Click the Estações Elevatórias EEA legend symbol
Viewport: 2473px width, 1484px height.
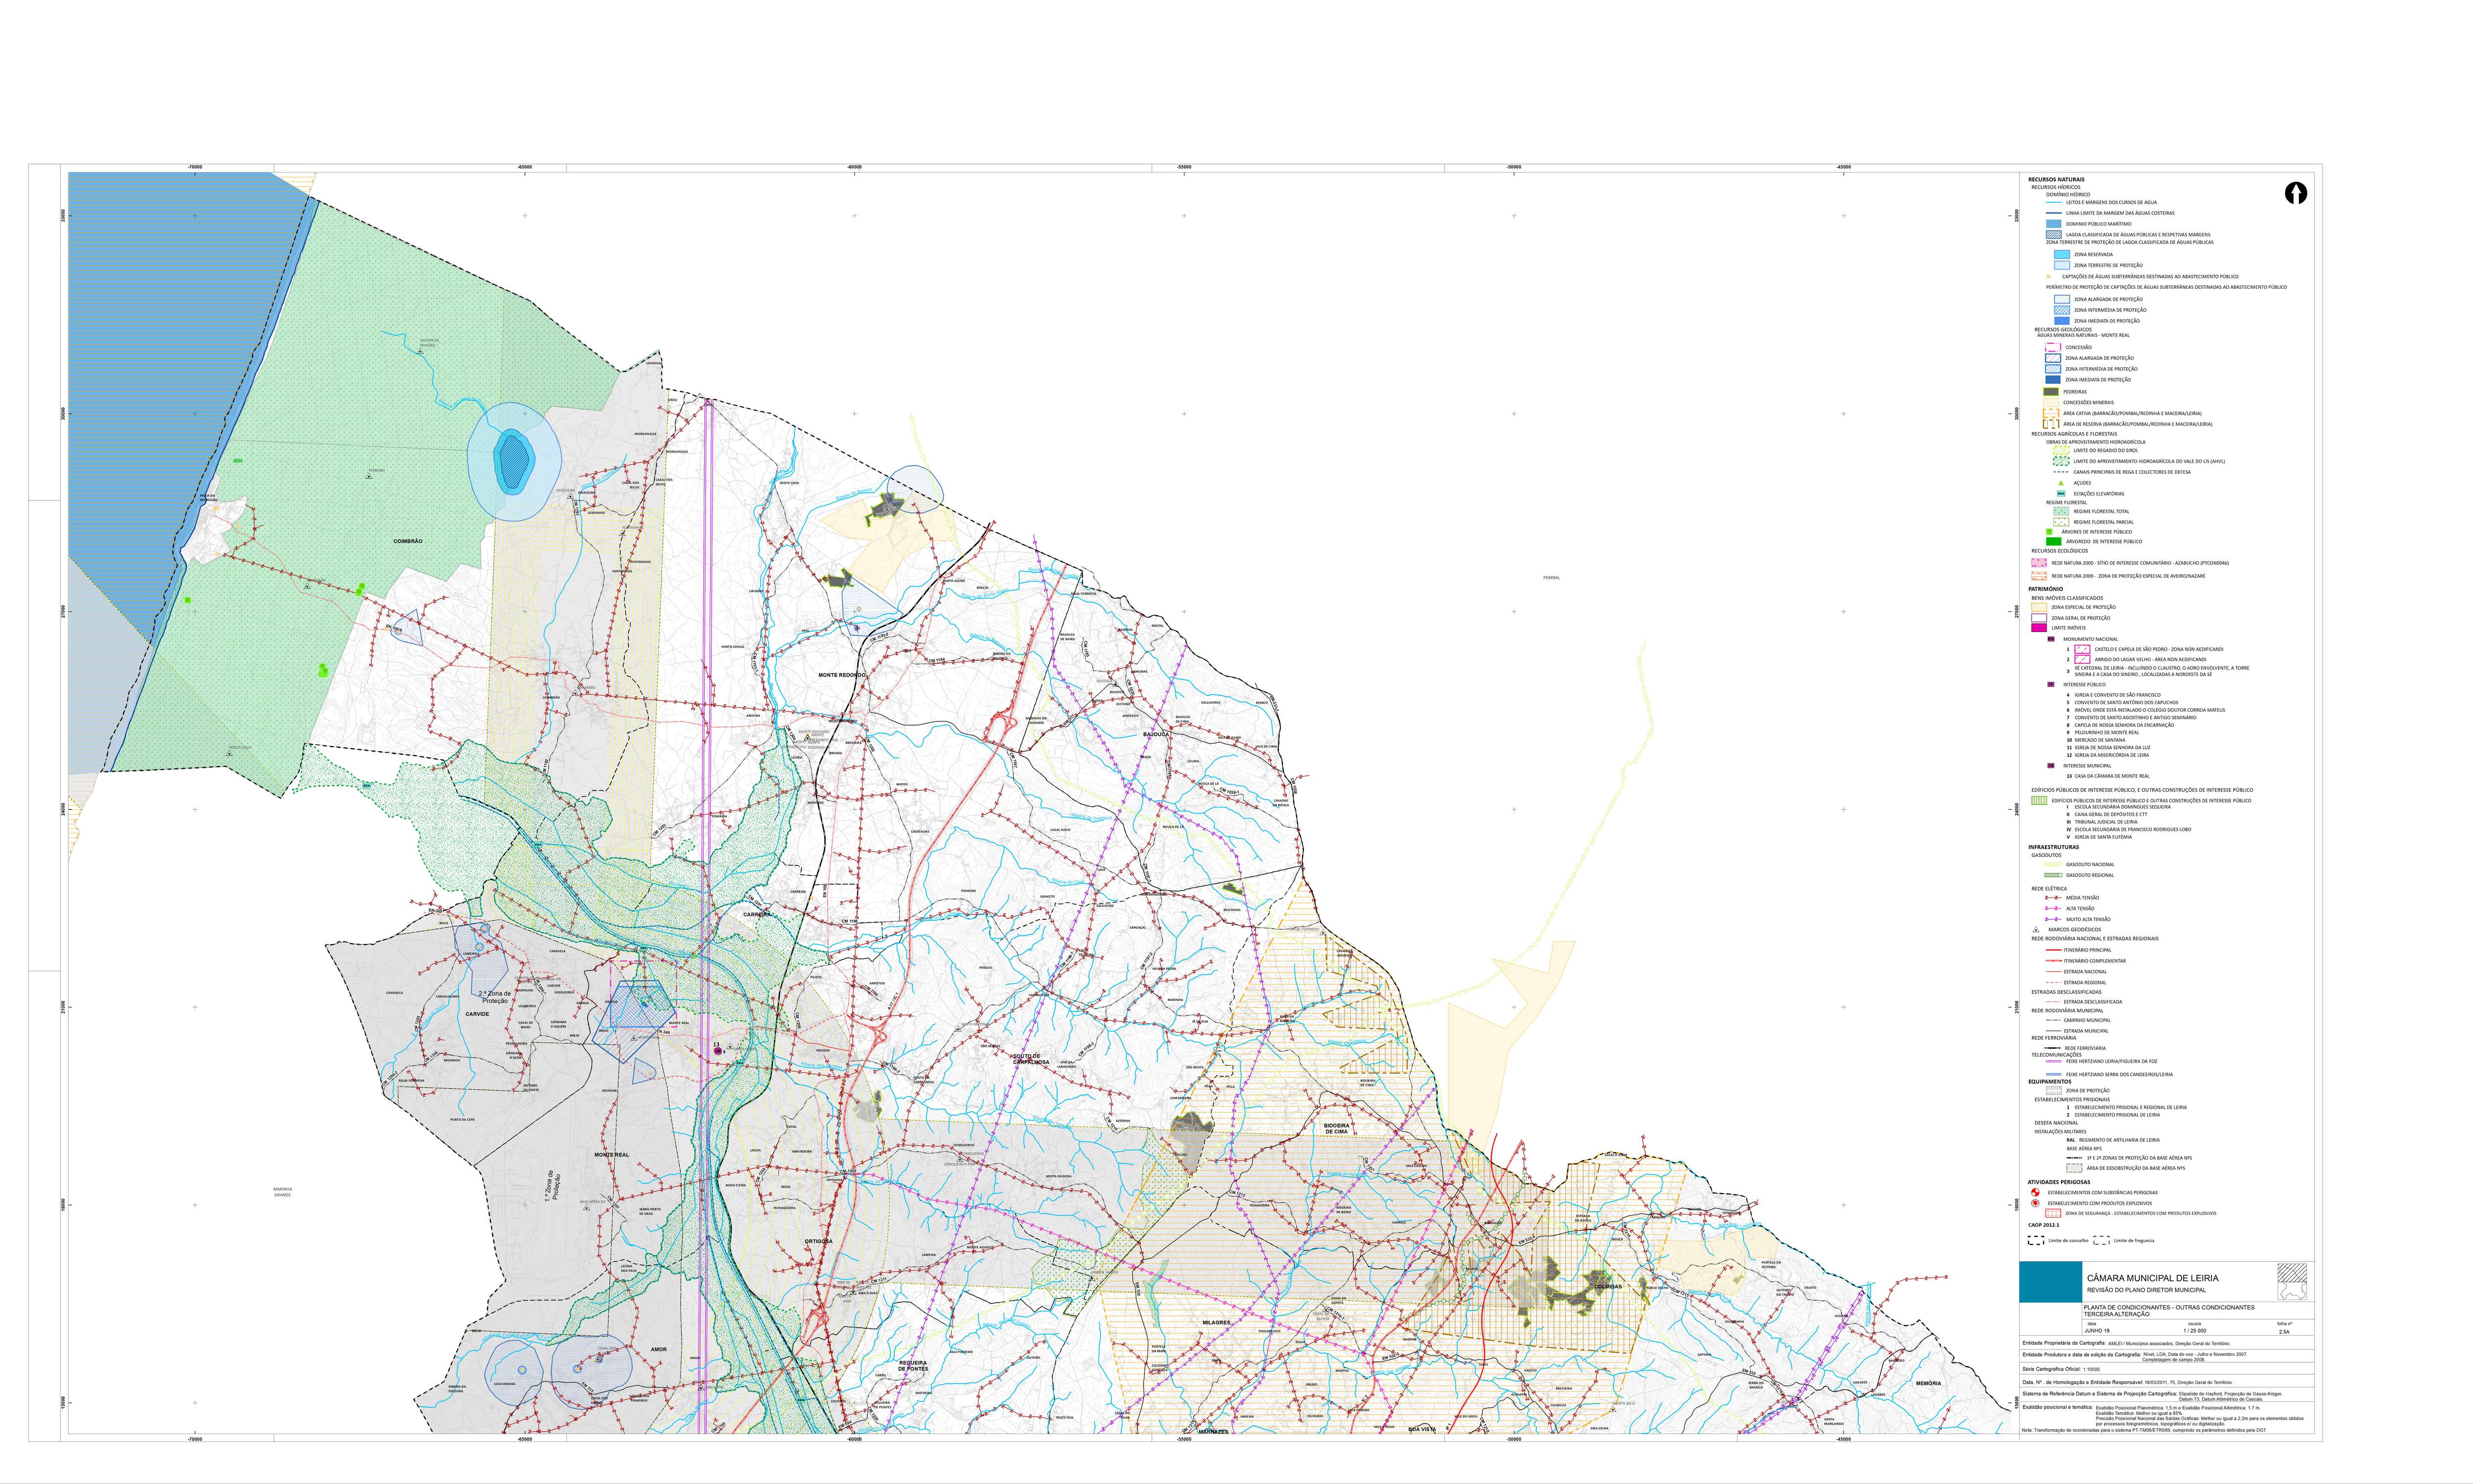coord(2060,494)
